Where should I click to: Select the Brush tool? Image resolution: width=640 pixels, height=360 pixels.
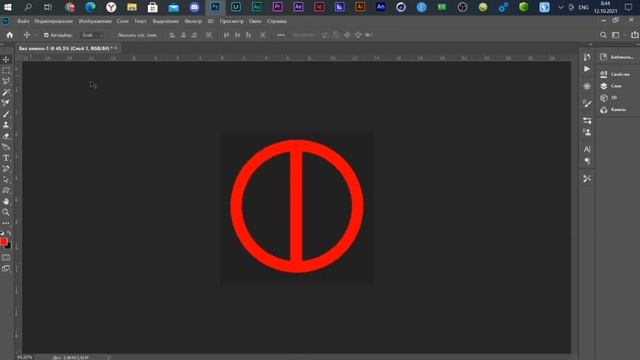[x=6, y=114]
